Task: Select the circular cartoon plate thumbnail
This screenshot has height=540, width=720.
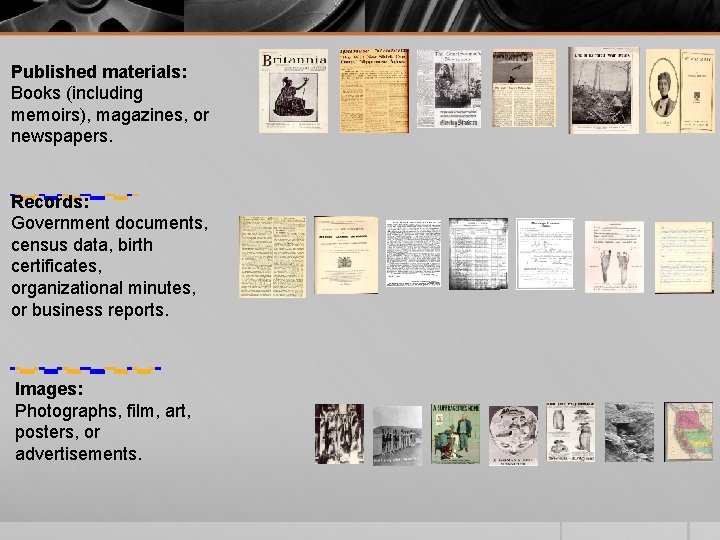Action: (513, 436)
